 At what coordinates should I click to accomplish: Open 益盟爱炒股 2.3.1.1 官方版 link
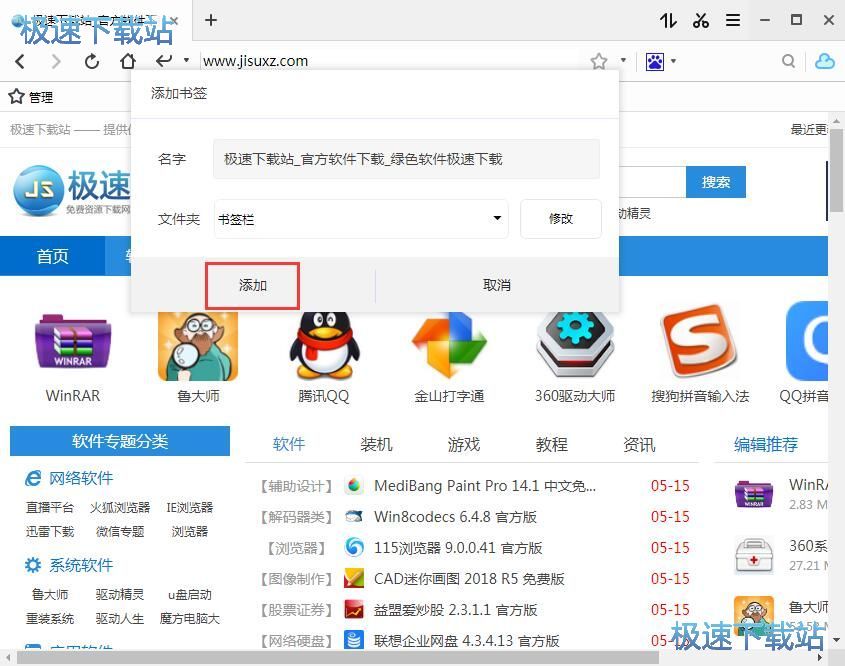(x=455, y=610)
